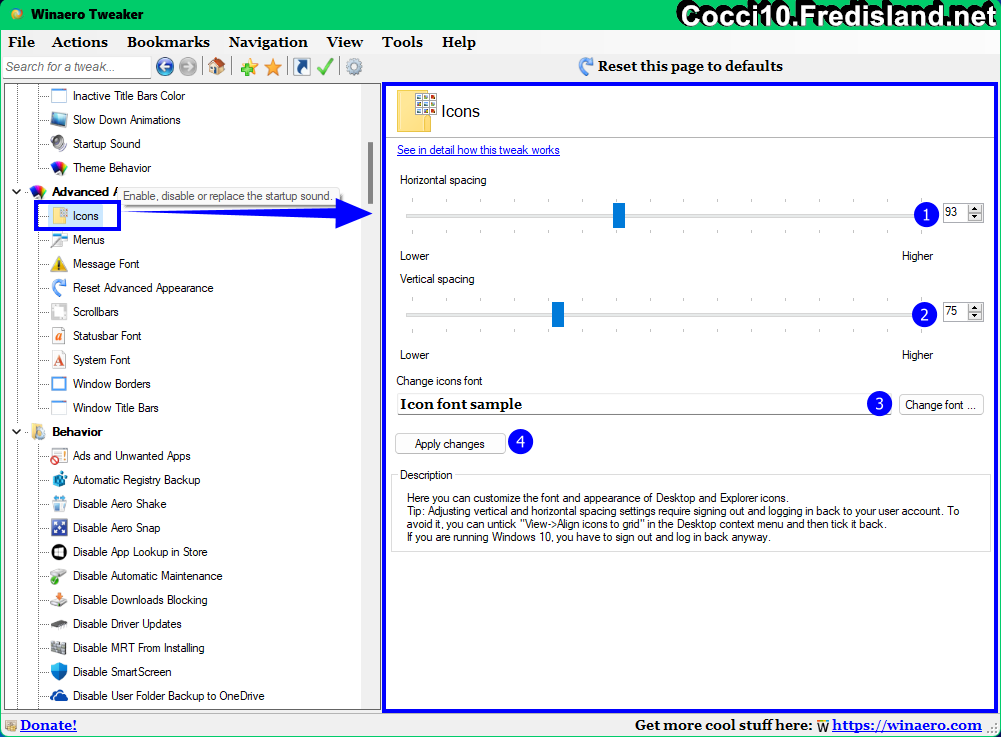Click the Startup Sound speaker icon
The width and height of the screenshot is (1001, 737).
(59, 143)
